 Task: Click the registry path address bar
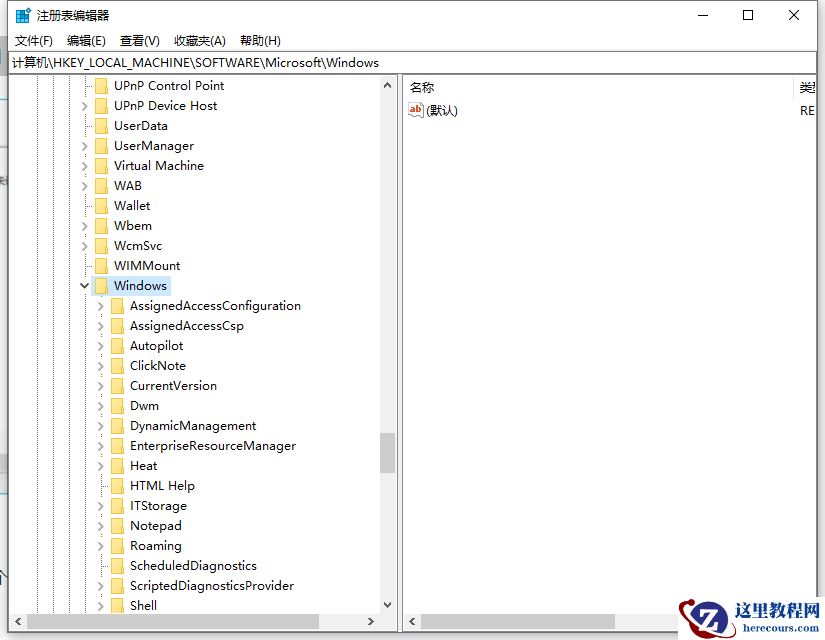(200, 62)
